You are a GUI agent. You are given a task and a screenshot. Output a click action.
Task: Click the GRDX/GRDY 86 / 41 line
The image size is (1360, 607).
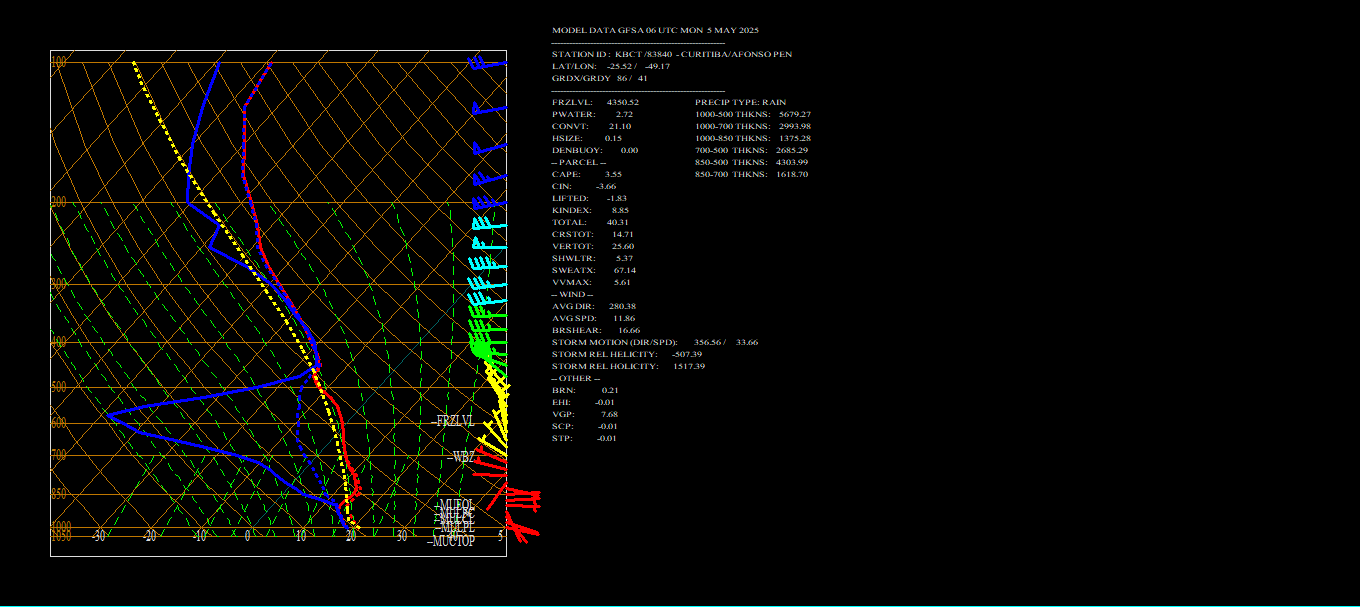coord(600,78)
